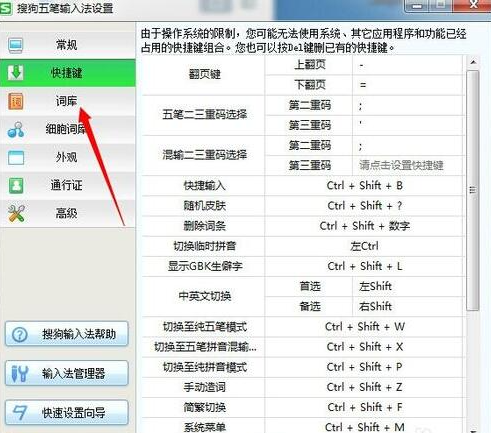Image resolution: width=491 pixels, height=433 pixels.
Task: Click 切换至五笔拼音混输 shortcut Ctrl + Shift + X
Action: tap(364, 347)
